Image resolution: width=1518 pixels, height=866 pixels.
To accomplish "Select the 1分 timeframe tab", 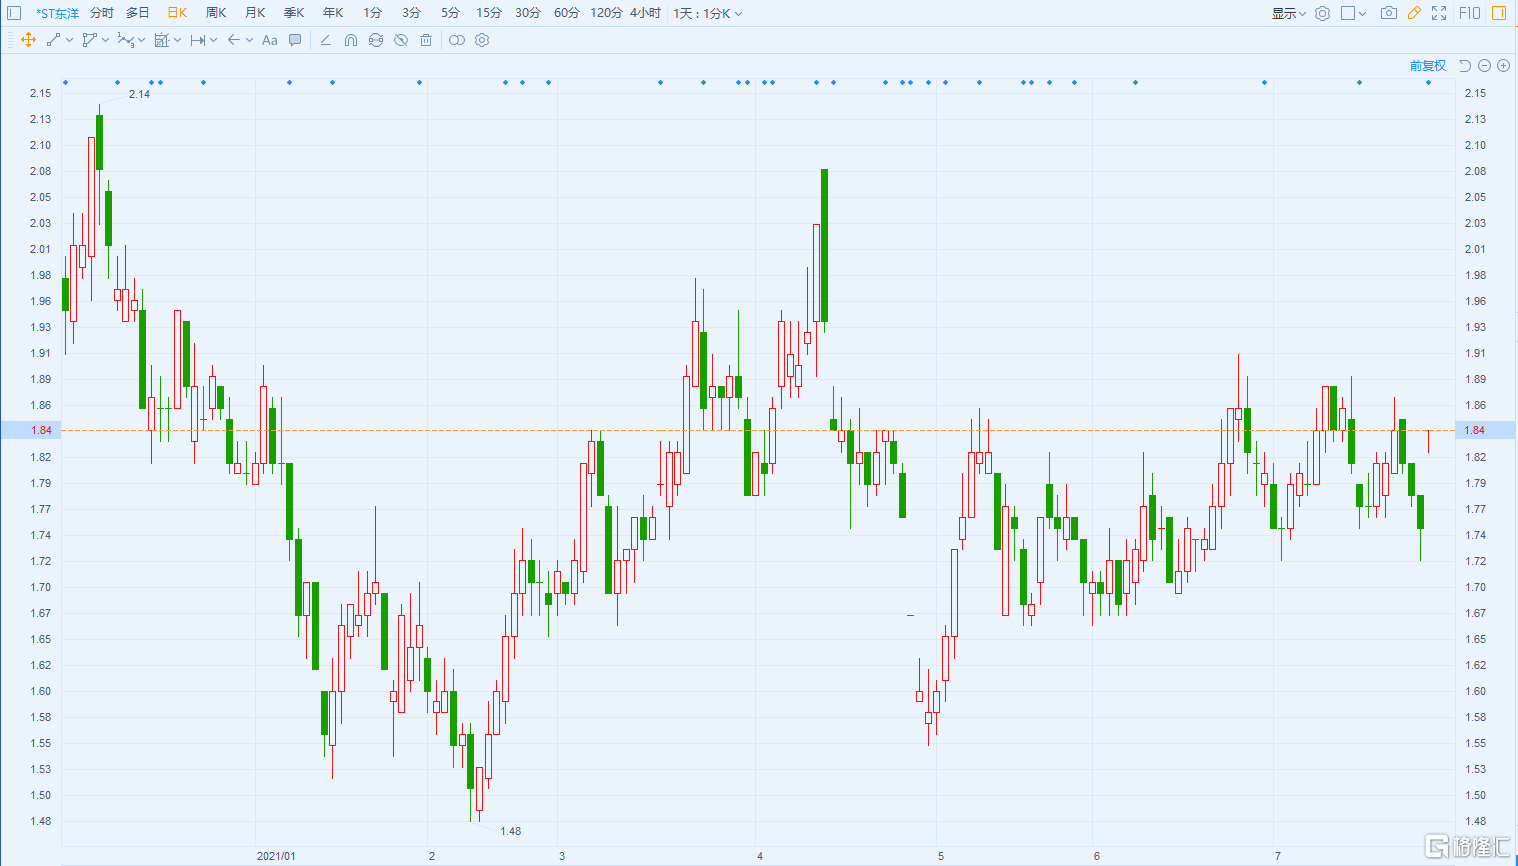I will point(372,13).
